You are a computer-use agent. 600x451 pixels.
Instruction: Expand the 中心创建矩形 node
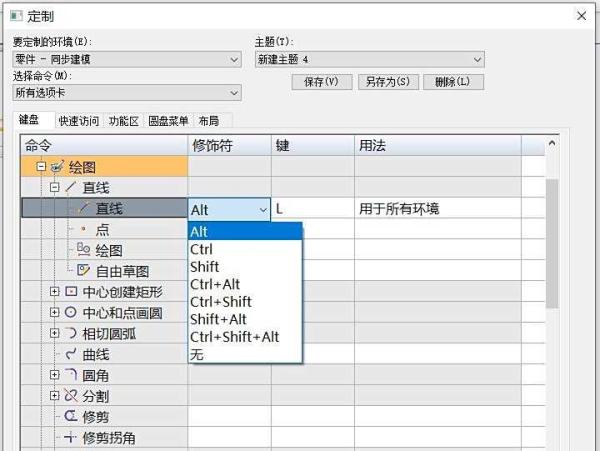point(55,291)
